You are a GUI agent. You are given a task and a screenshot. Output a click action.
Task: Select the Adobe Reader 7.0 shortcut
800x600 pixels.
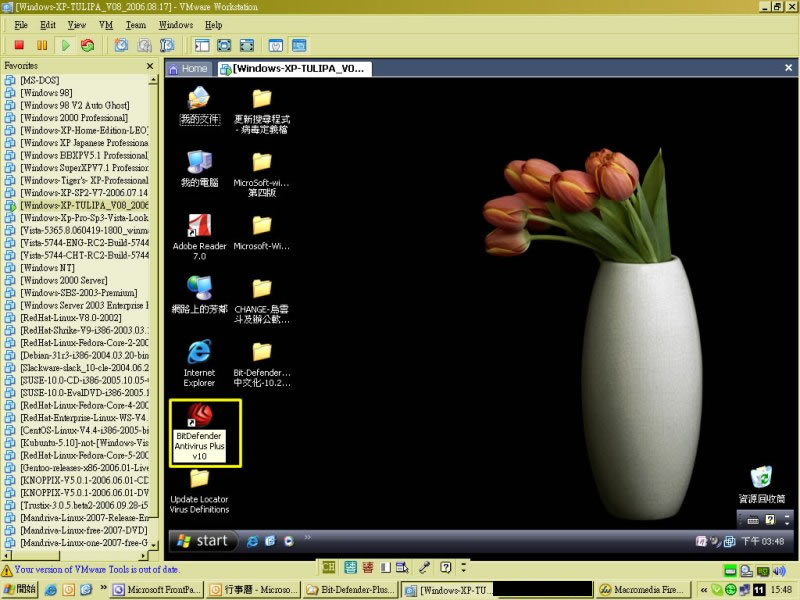point(199,237)
